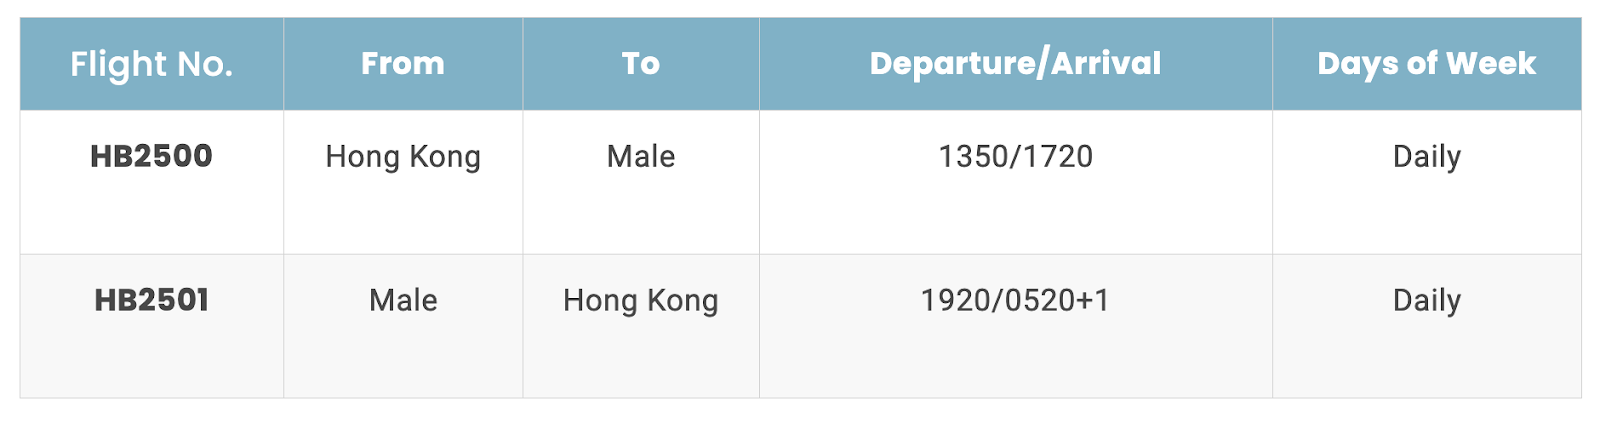Viewport: 1600px width, 424px height.
Task: Click Male destination for HB2500
Action: (641, 157)
